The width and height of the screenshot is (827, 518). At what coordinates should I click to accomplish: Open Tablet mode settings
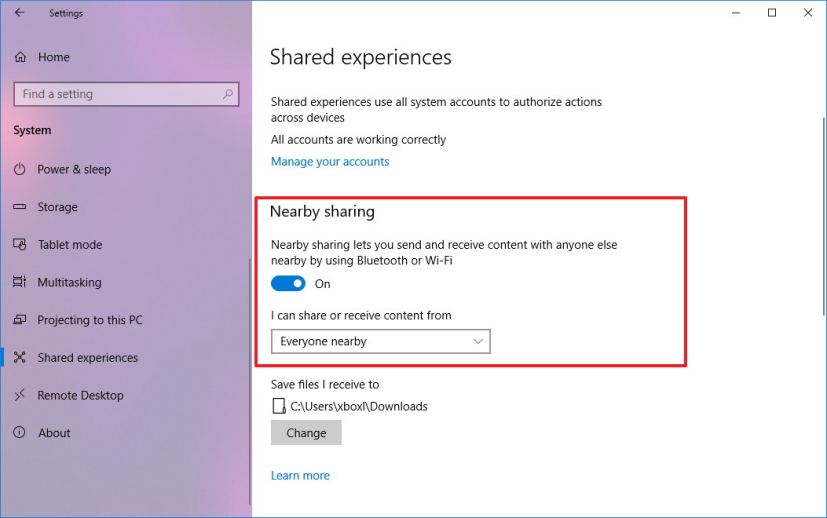[x=70, y=245]
